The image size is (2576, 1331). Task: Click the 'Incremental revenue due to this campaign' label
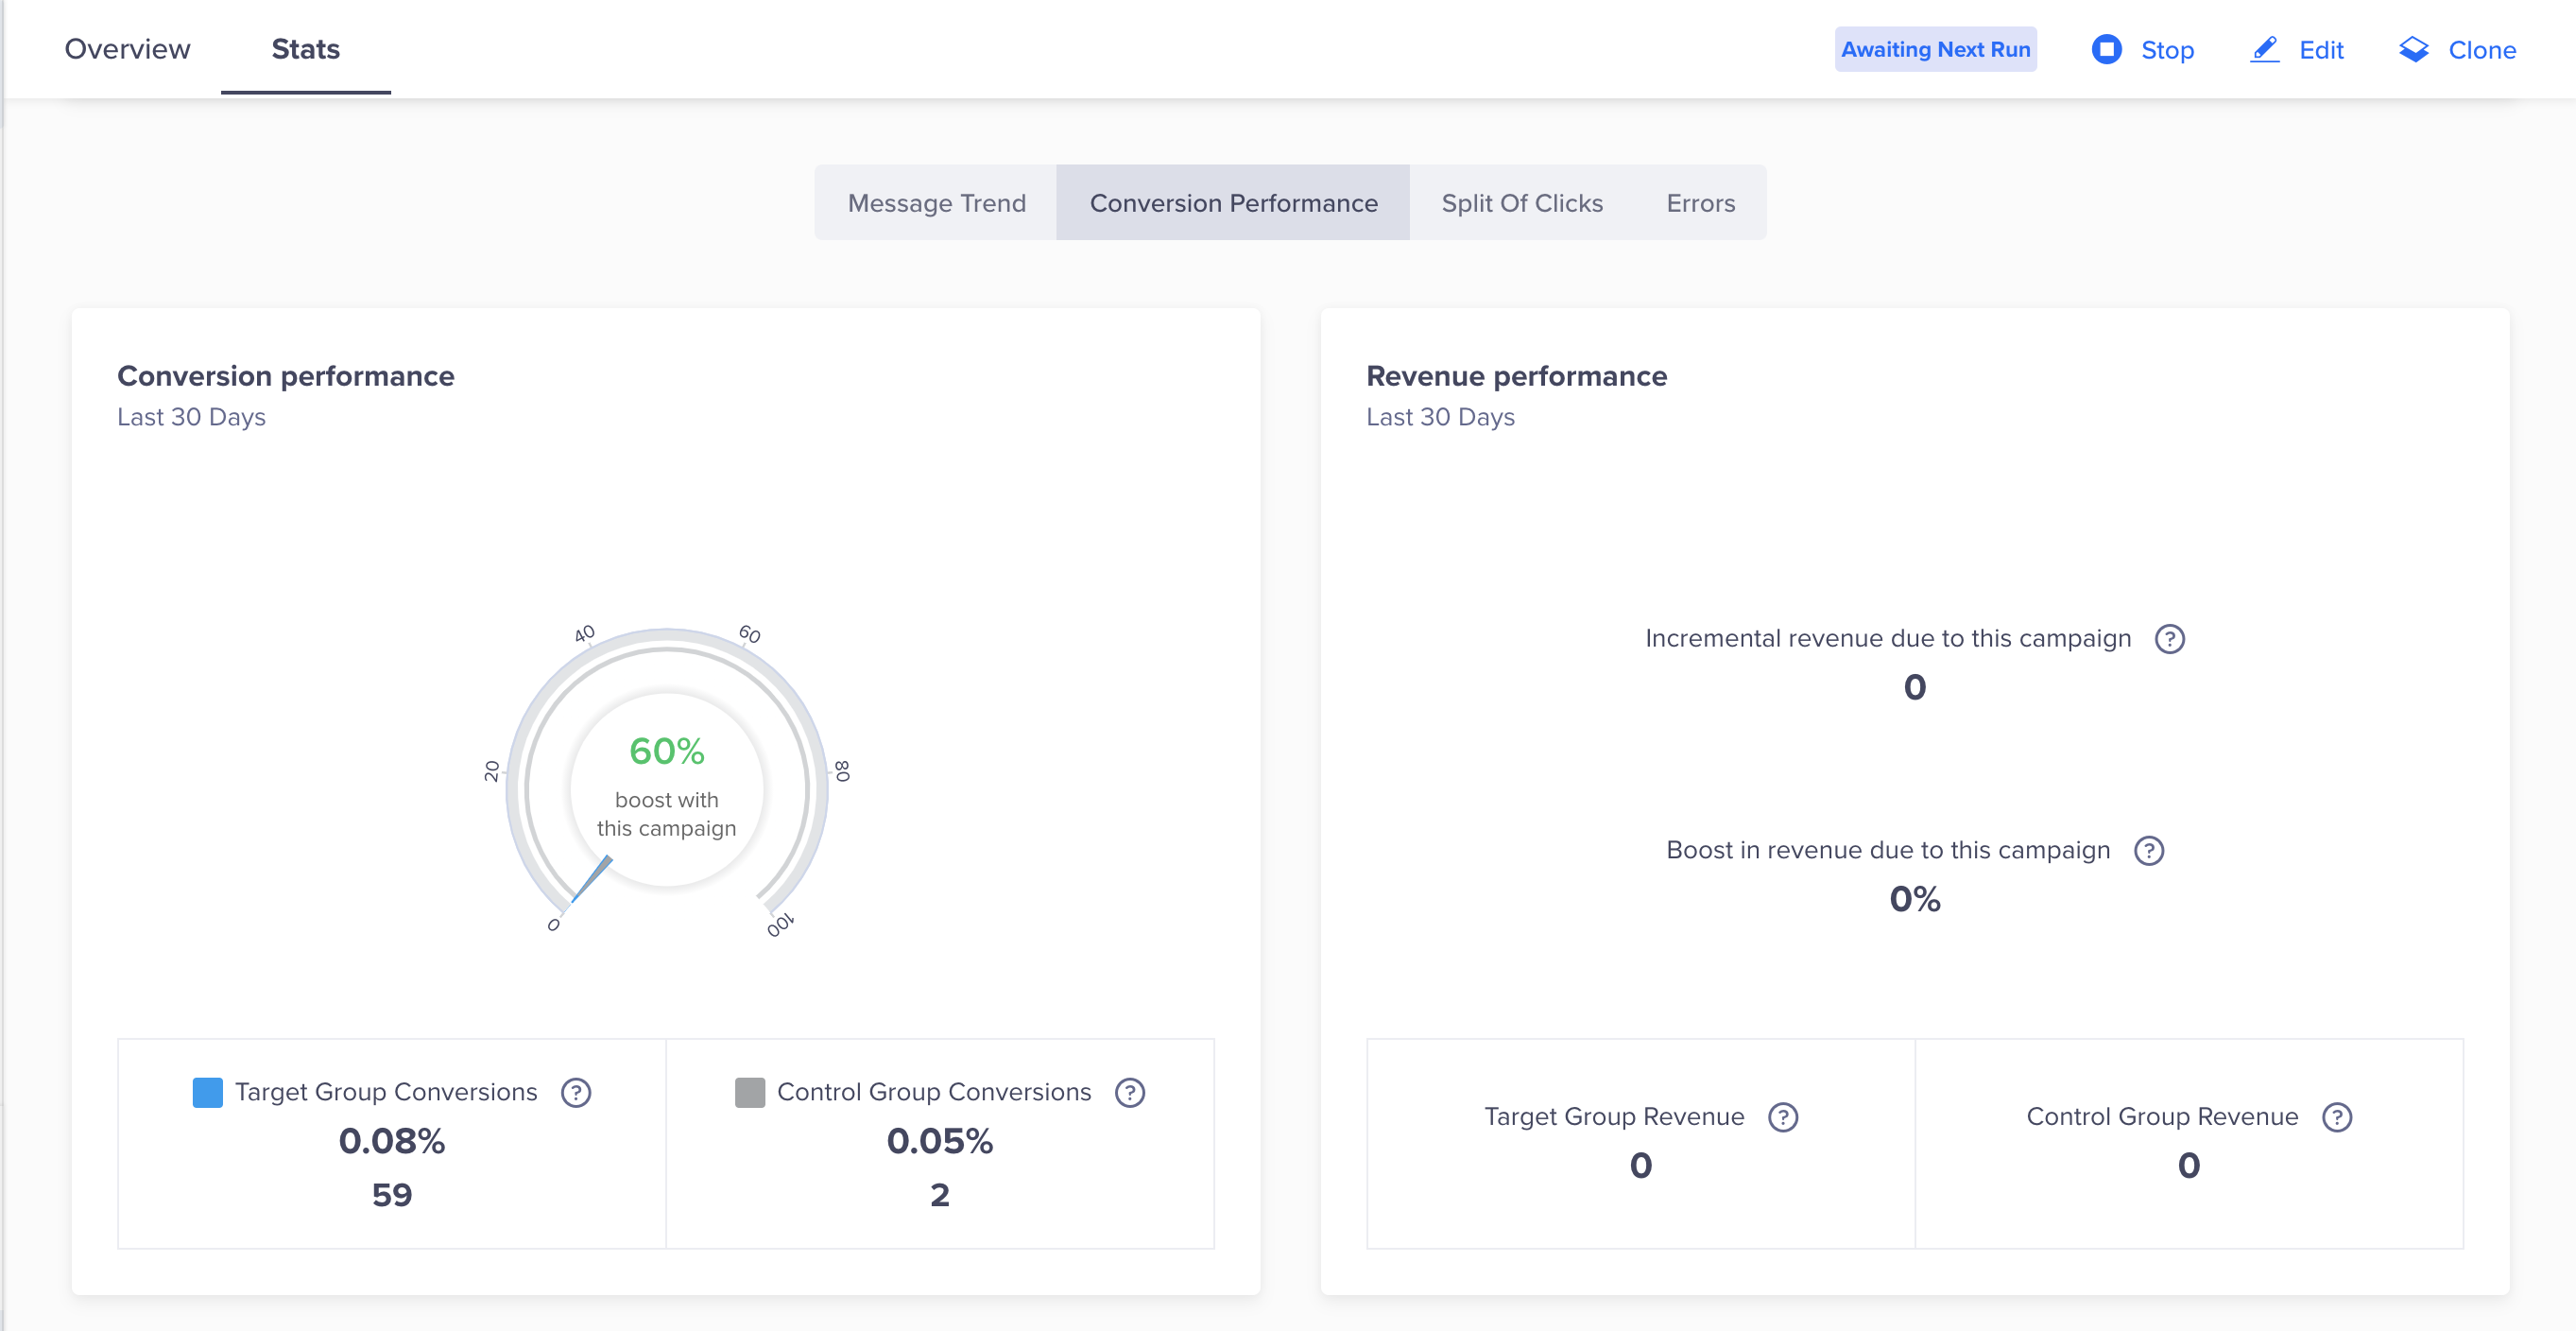[1888, 639]
